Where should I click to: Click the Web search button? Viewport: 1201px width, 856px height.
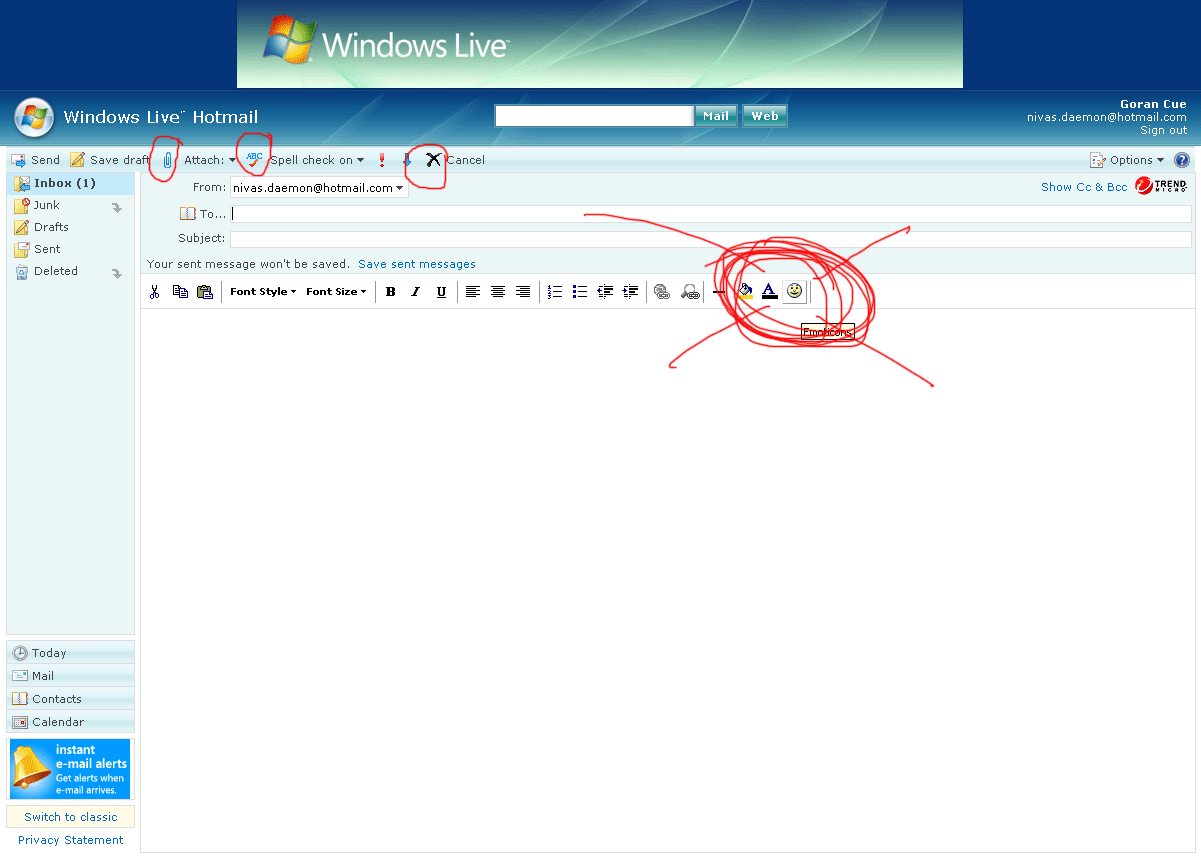point(765,116)
